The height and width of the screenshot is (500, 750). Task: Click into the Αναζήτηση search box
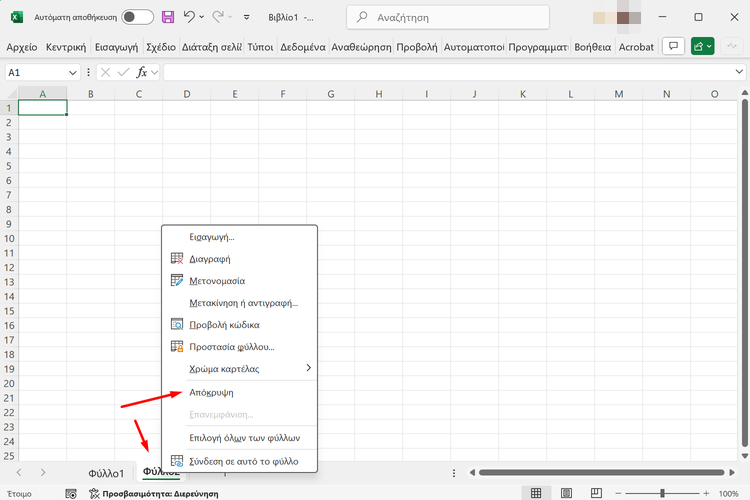[448, 18]
